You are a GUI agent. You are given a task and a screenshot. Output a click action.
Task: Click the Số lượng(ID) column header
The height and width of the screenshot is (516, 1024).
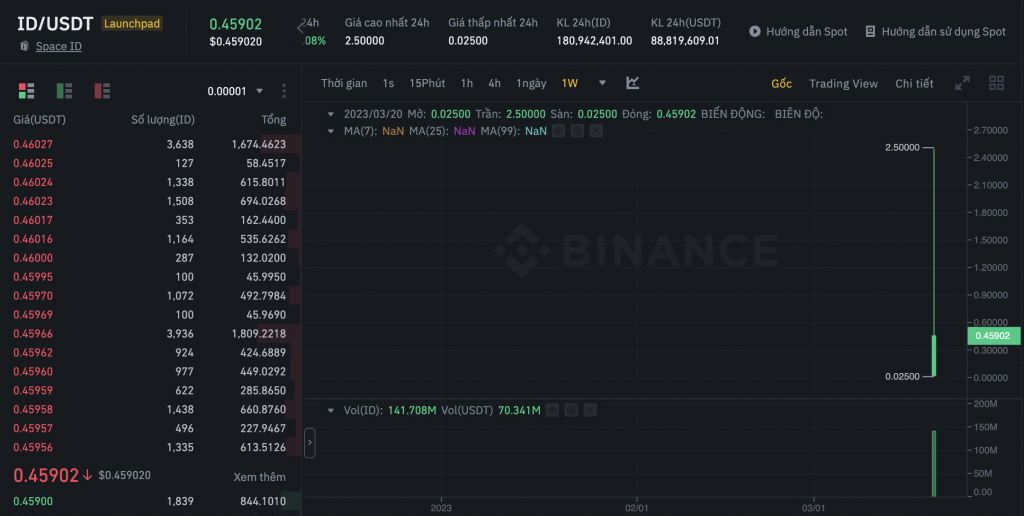click(163, 120)
